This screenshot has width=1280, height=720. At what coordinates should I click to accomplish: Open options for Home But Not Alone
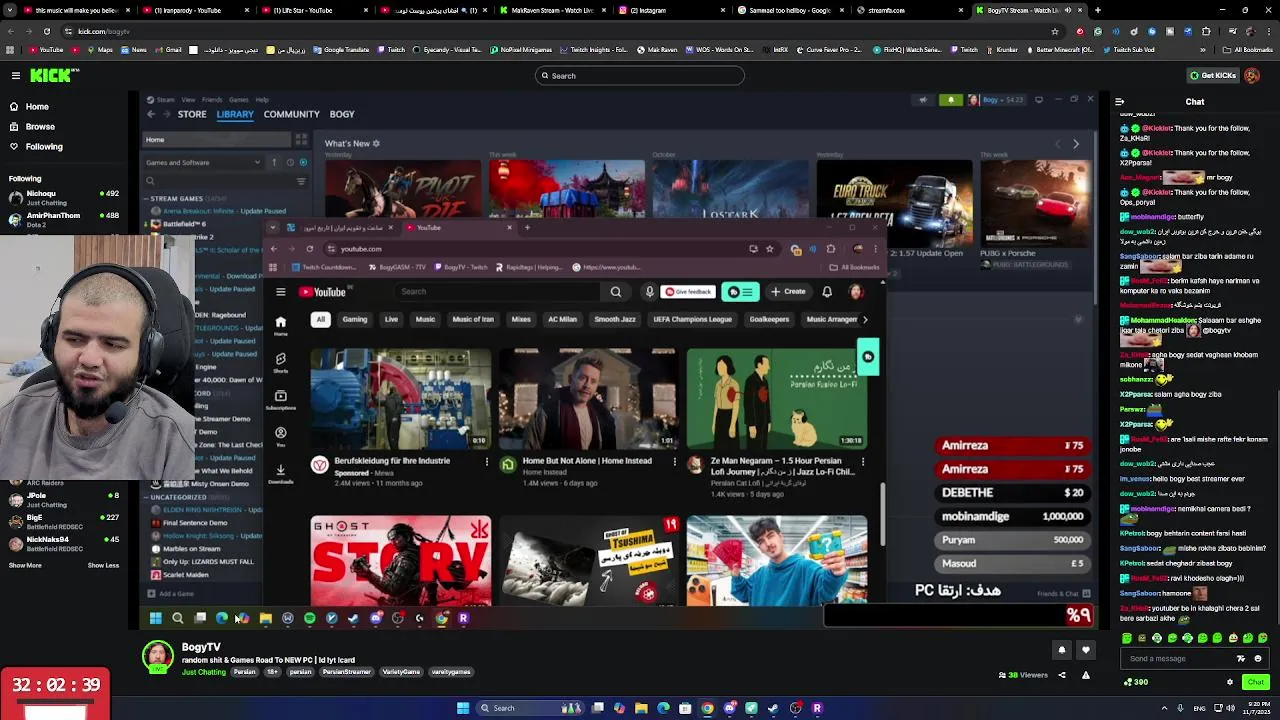point(675,461)
